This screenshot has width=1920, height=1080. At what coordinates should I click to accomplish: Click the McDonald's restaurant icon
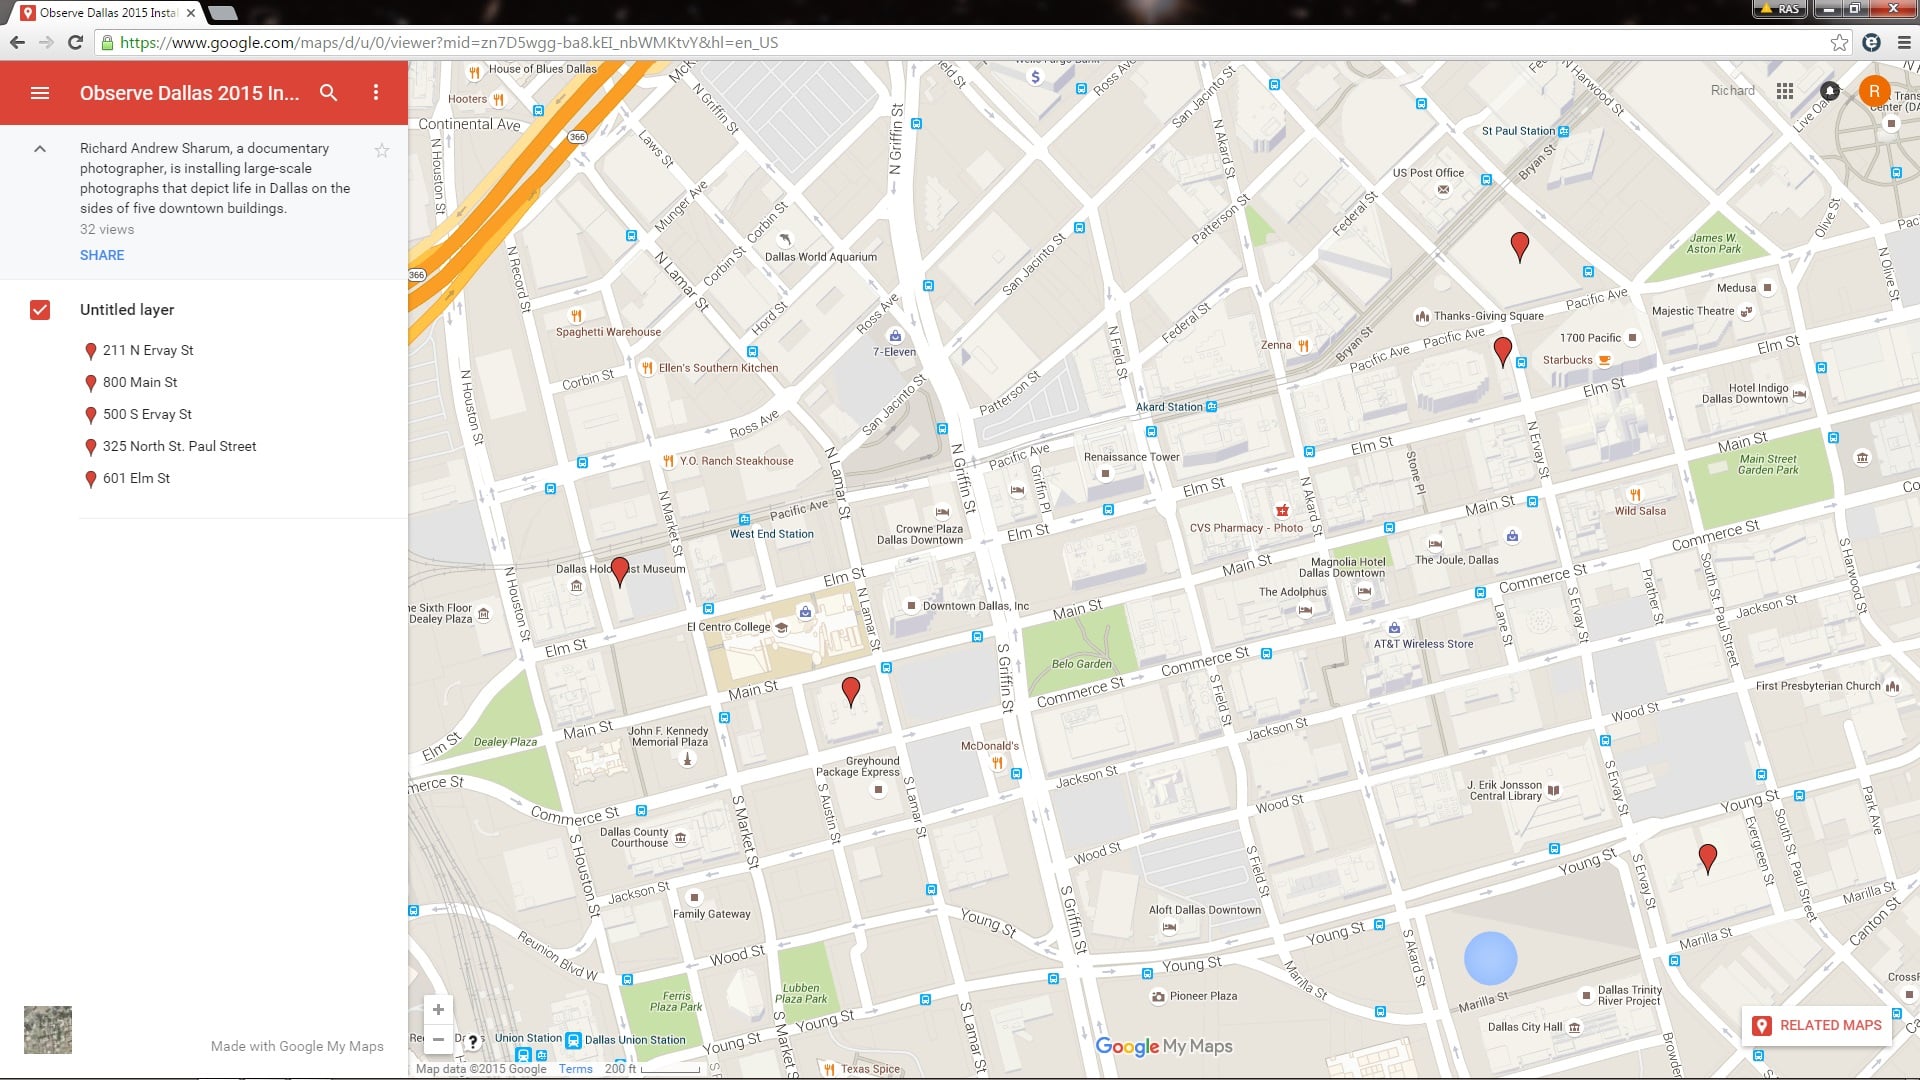[x=997, y=763]
